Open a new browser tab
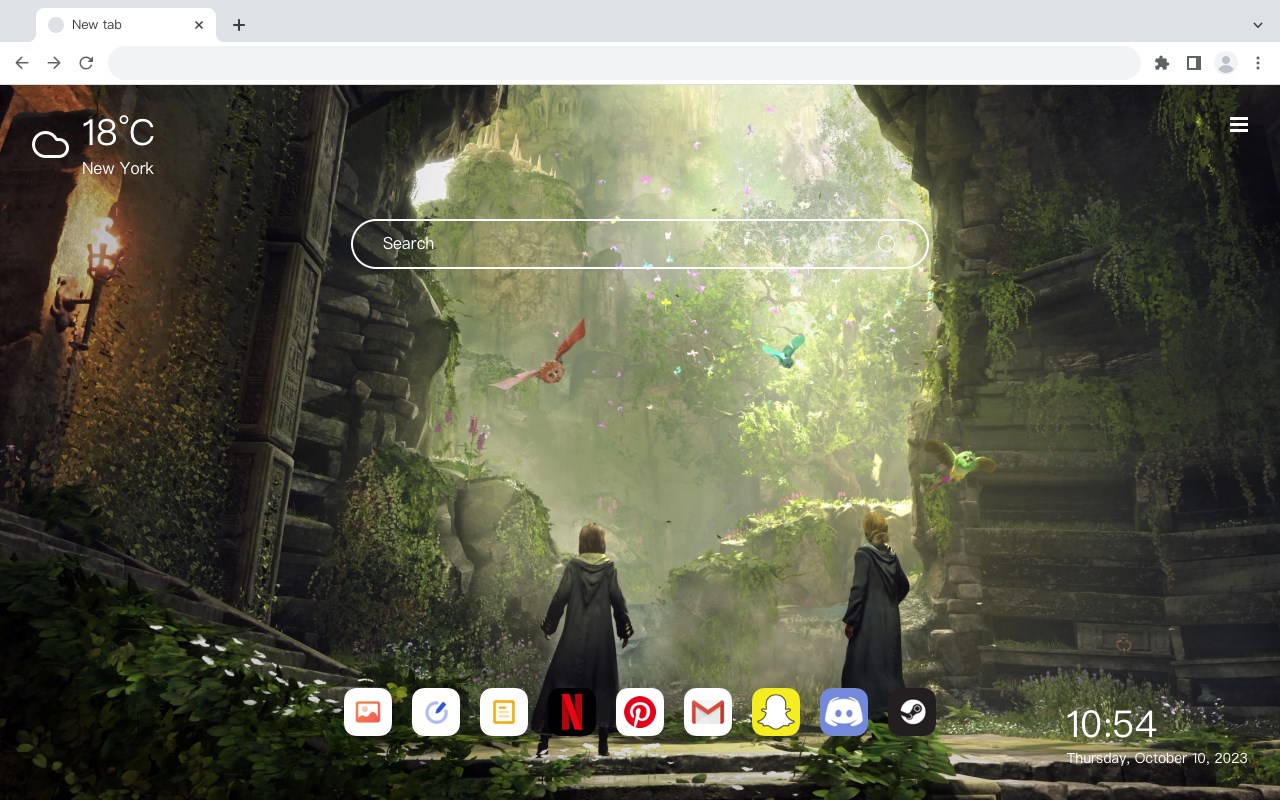The height and width of the screenshot is (800, 1280). 238,25
